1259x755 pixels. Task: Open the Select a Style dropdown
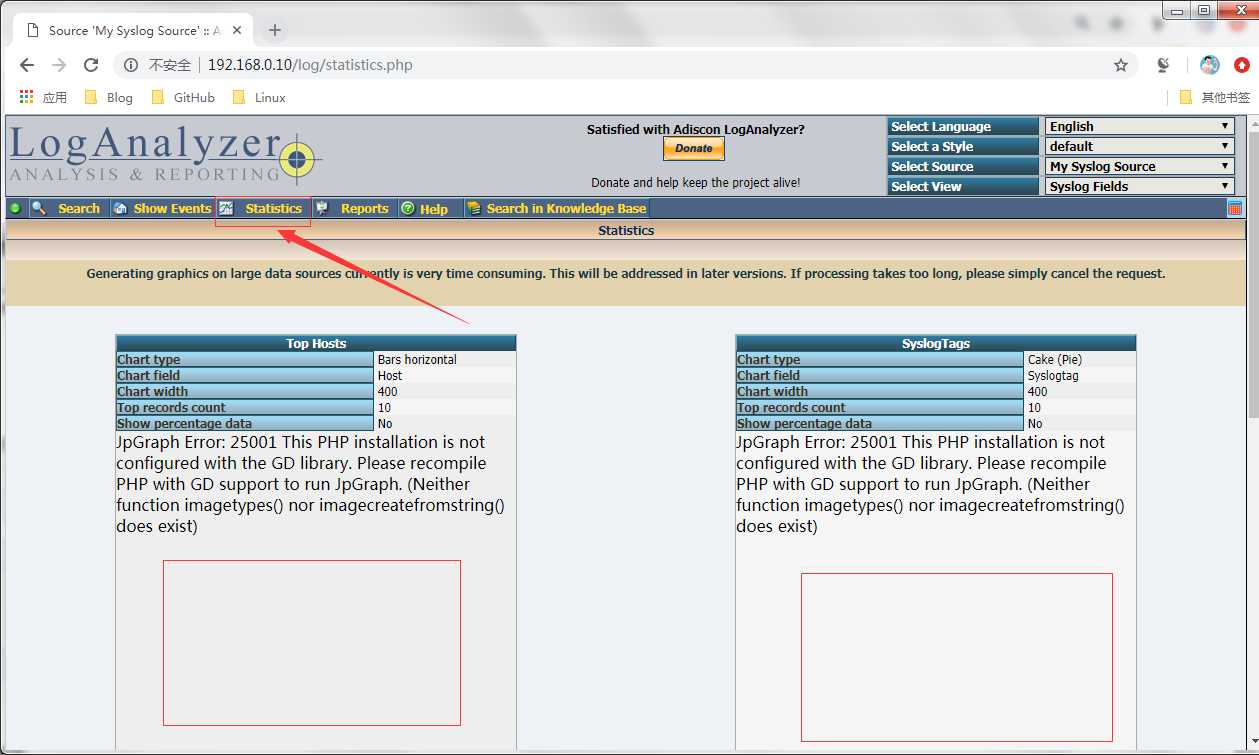point(1140,146)
